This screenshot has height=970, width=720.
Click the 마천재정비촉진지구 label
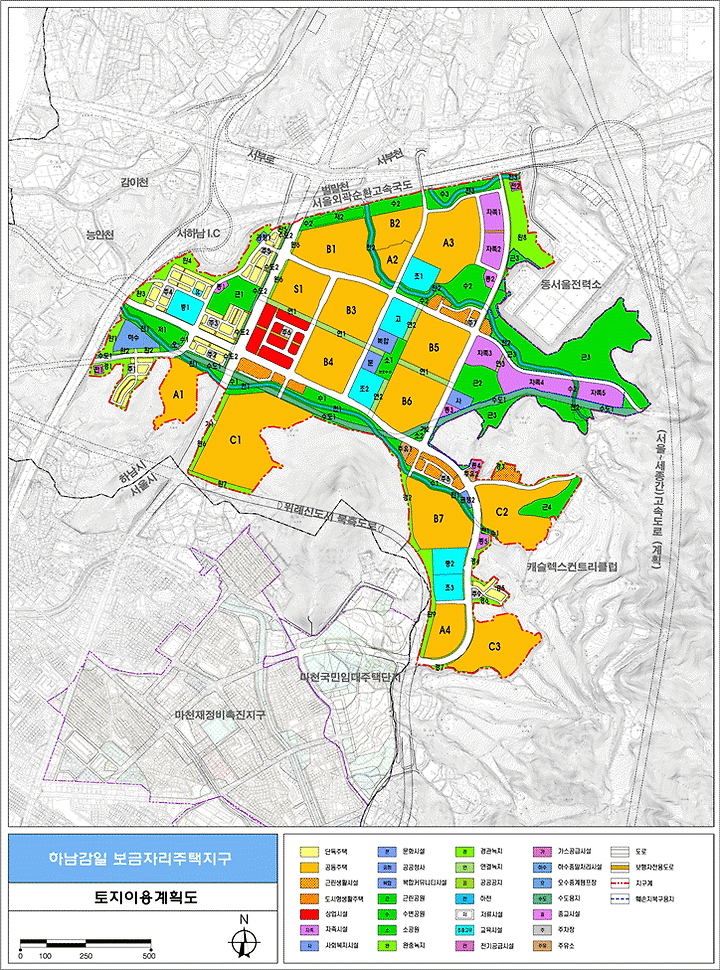pyautogui.click(x=220, y=715)
